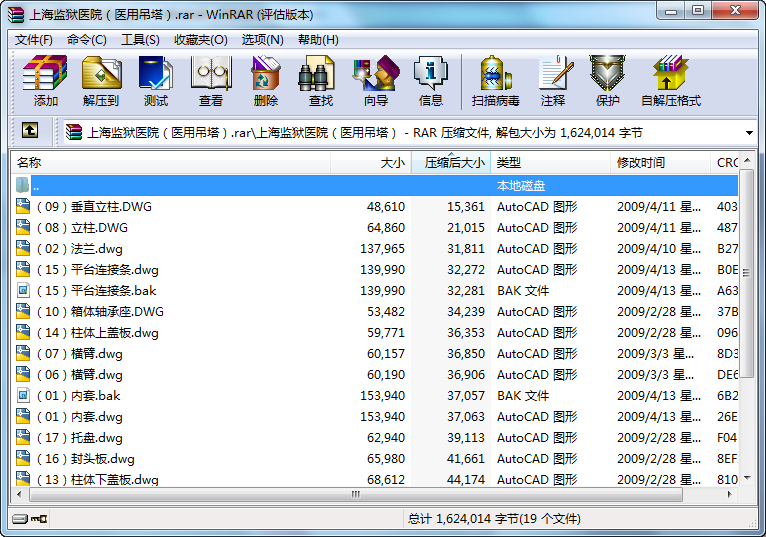Screen dimensions: 766x537
Task: Click the archive path text in the address bar
Action: click(364, 133)
